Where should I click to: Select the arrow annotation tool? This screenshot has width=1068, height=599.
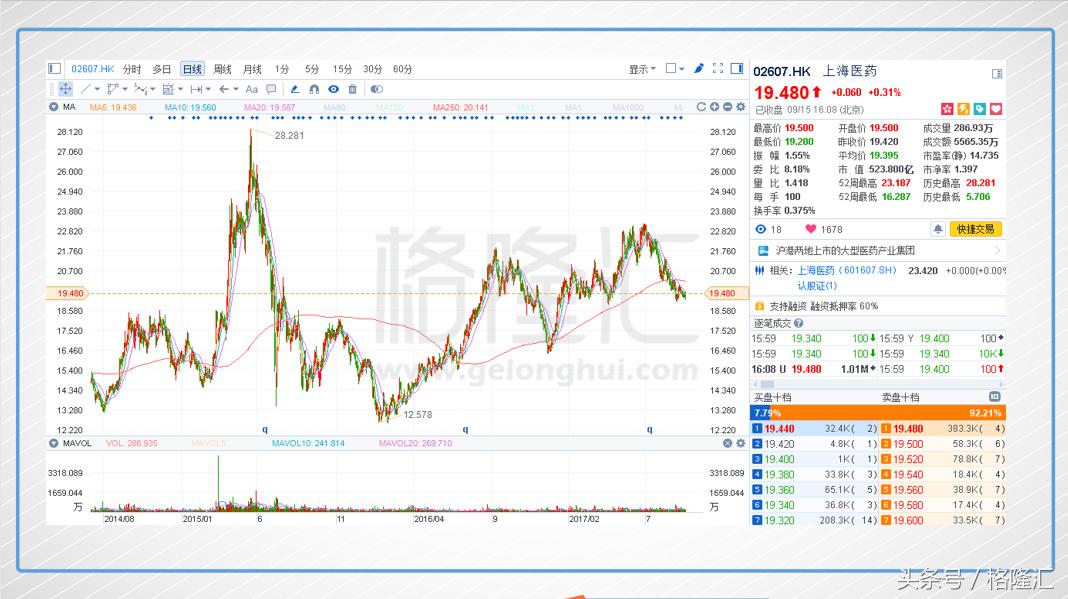pos(224,89)
